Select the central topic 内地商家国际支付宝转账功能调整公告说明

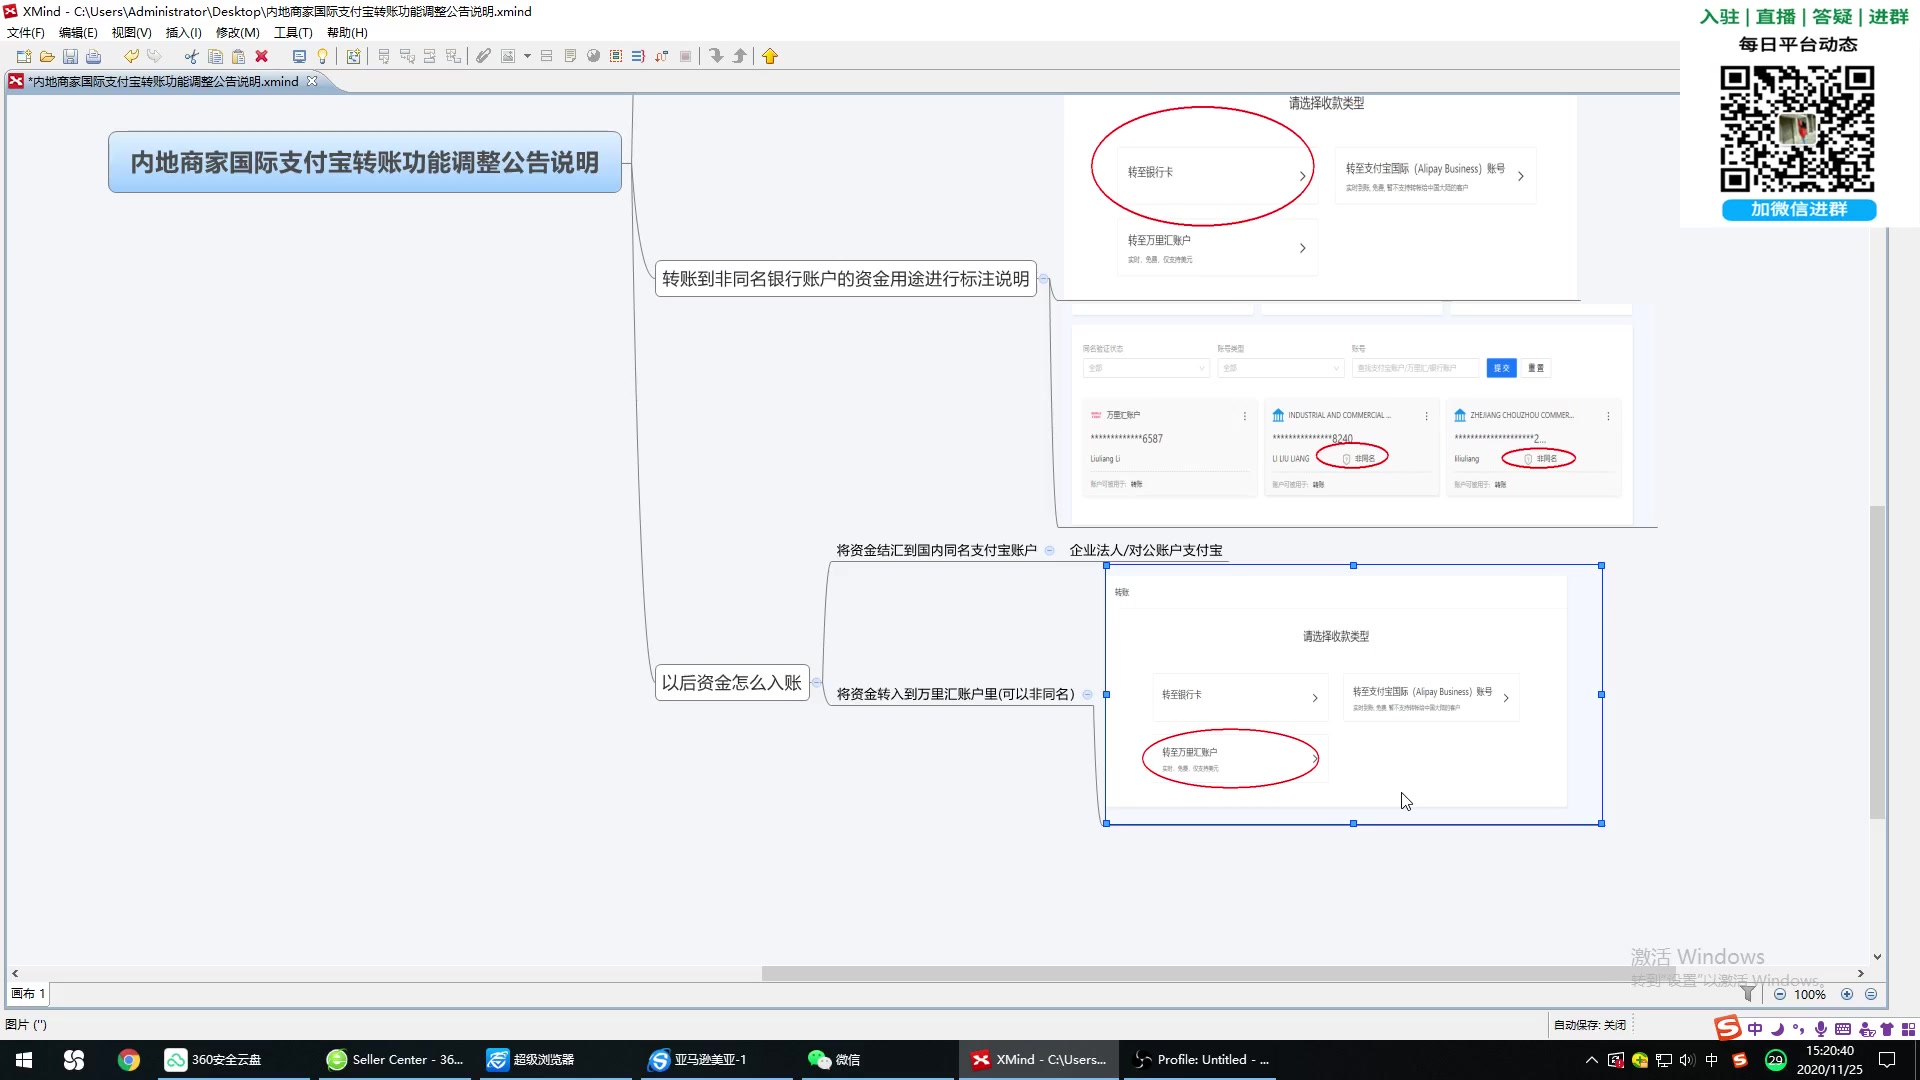(365, 162)
